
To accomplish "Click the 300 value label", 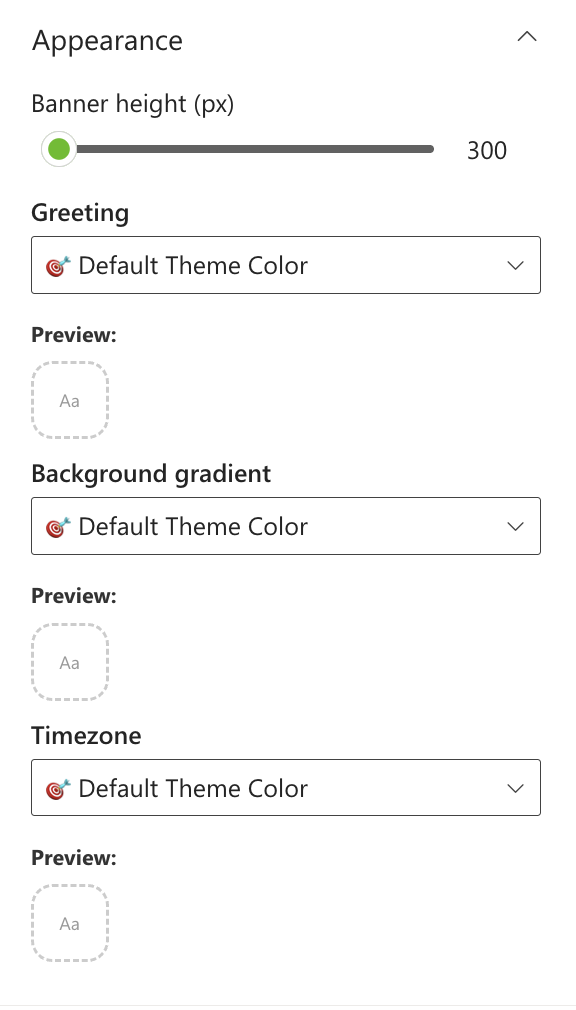I will point(487,150).
